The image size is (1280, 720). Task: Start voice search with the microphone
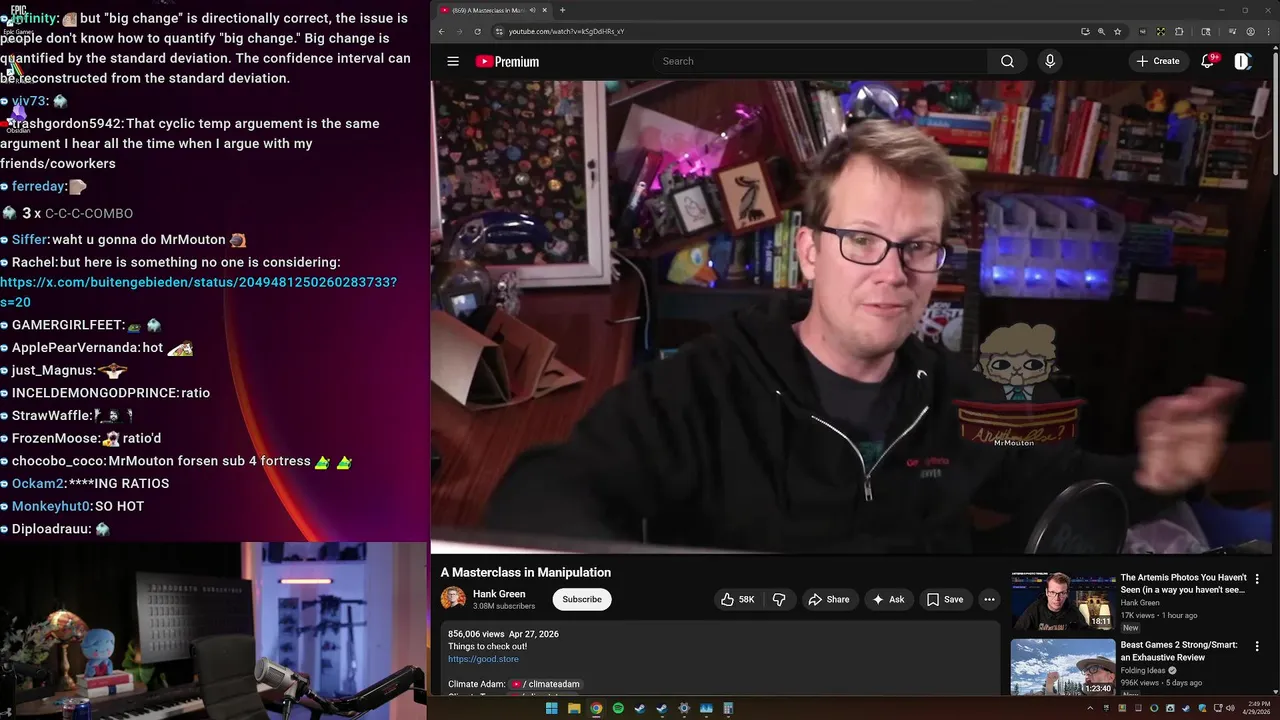click(x=1049, y=61)
